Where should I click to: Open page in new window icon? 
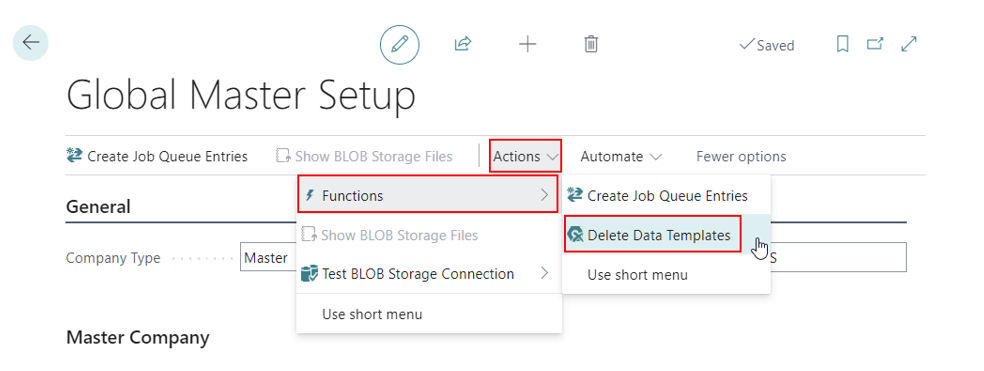(x=875, y=44)
